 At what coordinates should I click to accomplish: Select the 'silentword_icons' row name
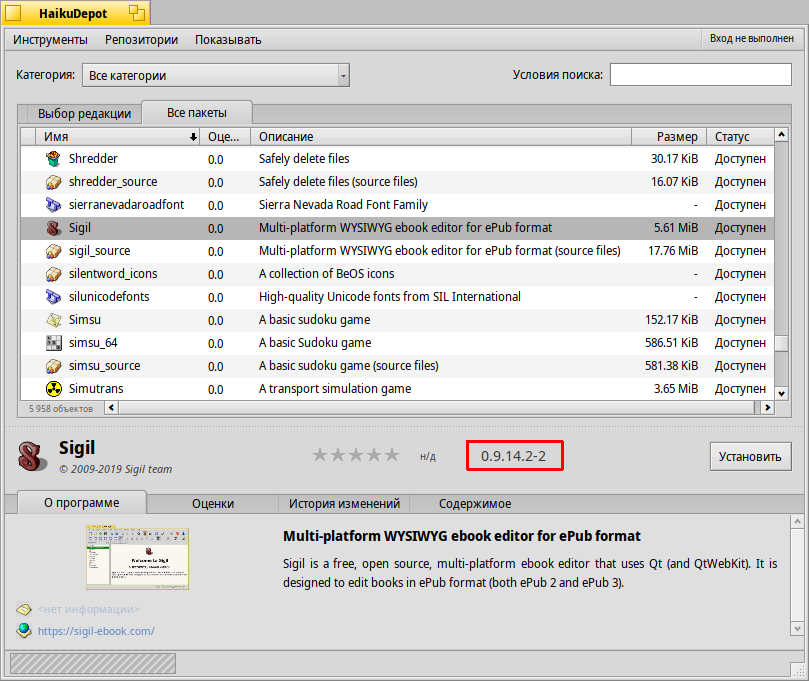tap(113, 274)
